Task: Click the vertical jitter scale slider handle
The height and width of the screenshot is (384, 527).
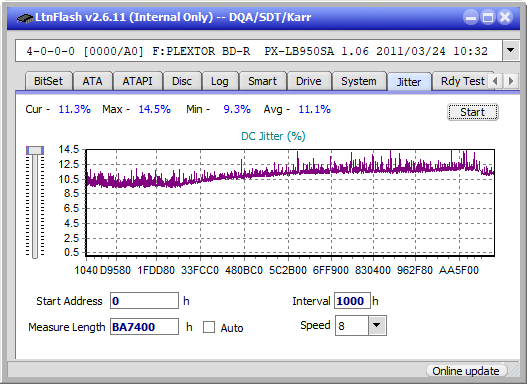Action: pyautogui.click(x=35, y=150)
